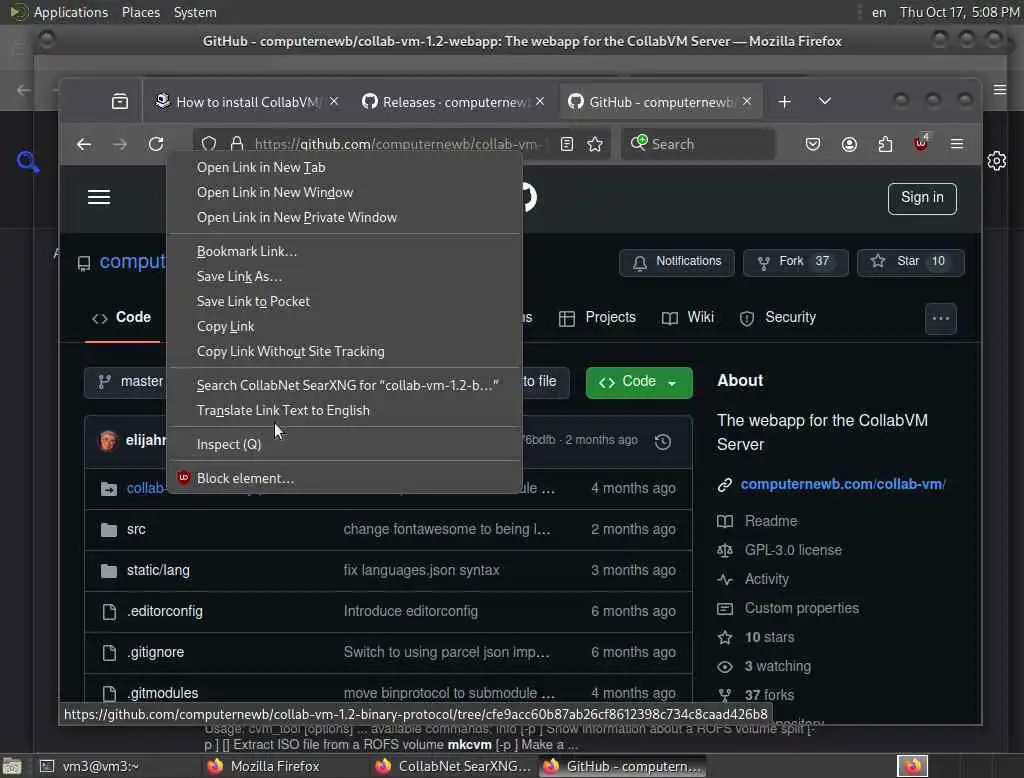Select Copy Link in context menu
This screenshot has height=778, width=1024.
click(x=344, y=326)
